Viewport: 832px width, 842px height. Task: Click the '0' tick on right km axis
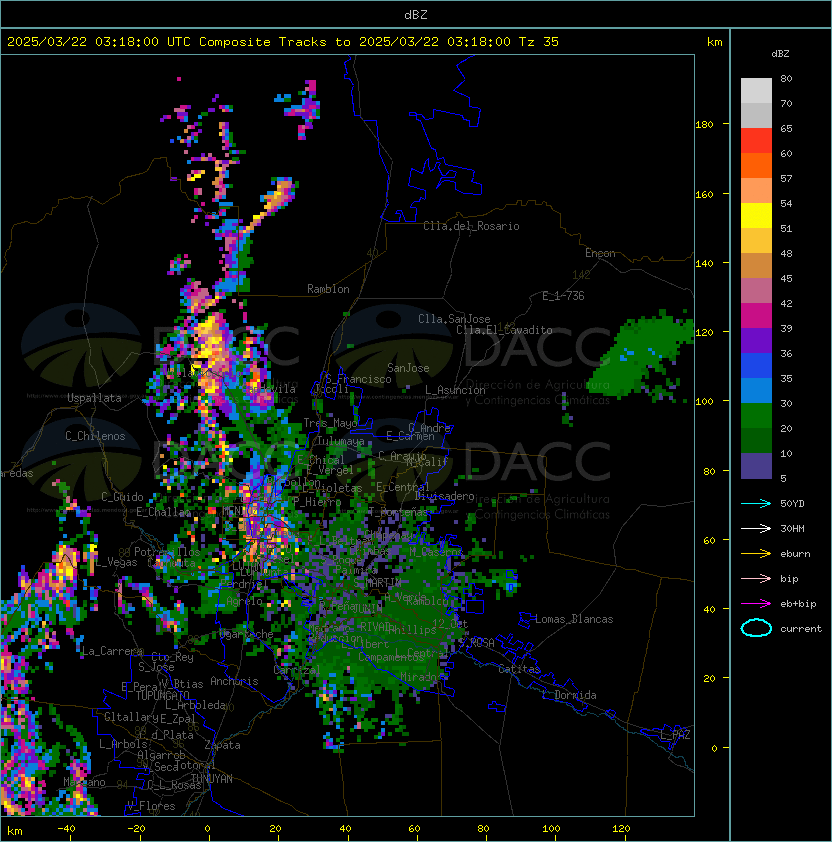[x=714, y=749]
